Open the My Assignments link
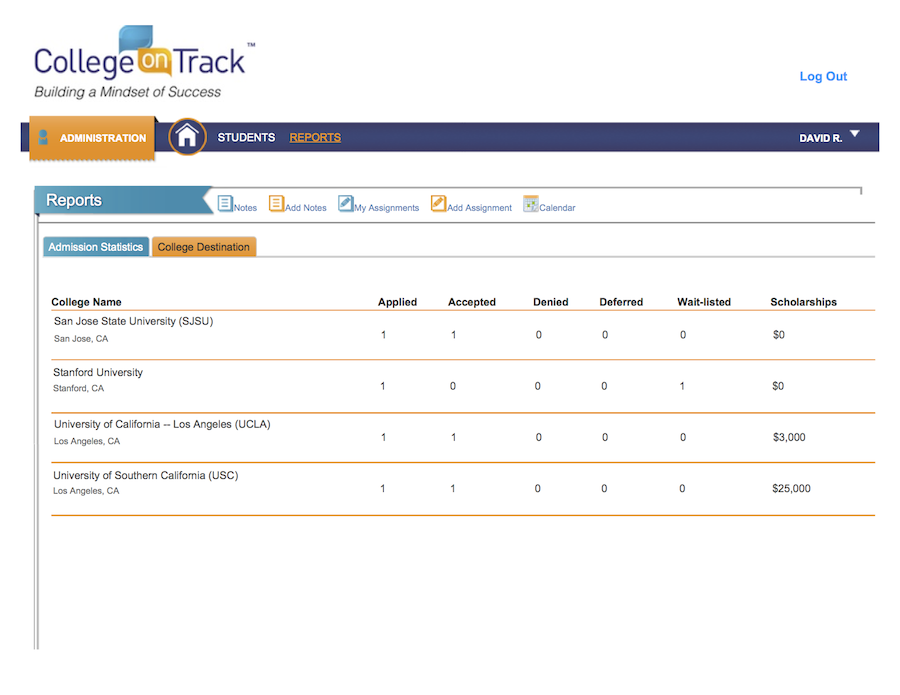The width and height of the screenshot is (900, 695). 386,208
